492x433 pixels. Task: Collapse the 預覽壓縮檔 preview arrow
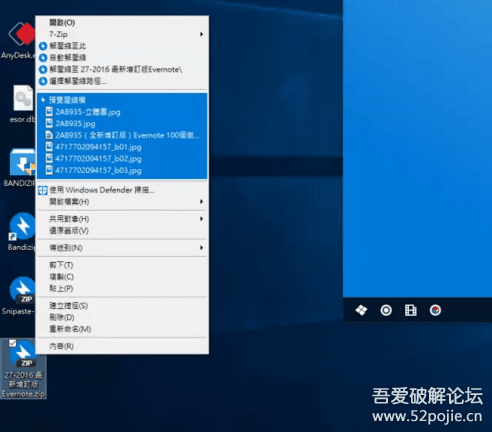coord(43,100)
